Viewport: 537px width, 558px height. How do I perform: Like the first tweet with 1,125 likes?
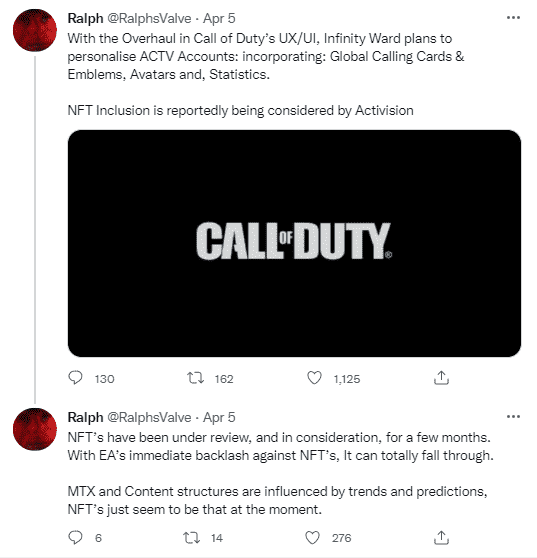314,378
